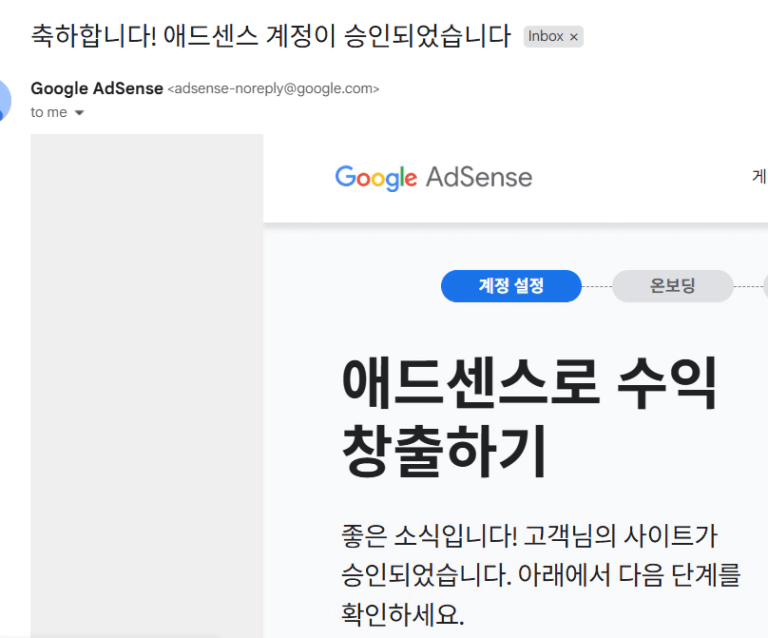768x638 pixels.
Task: Click the dotted connector right of 온보딩
Action: pos(748,286)
